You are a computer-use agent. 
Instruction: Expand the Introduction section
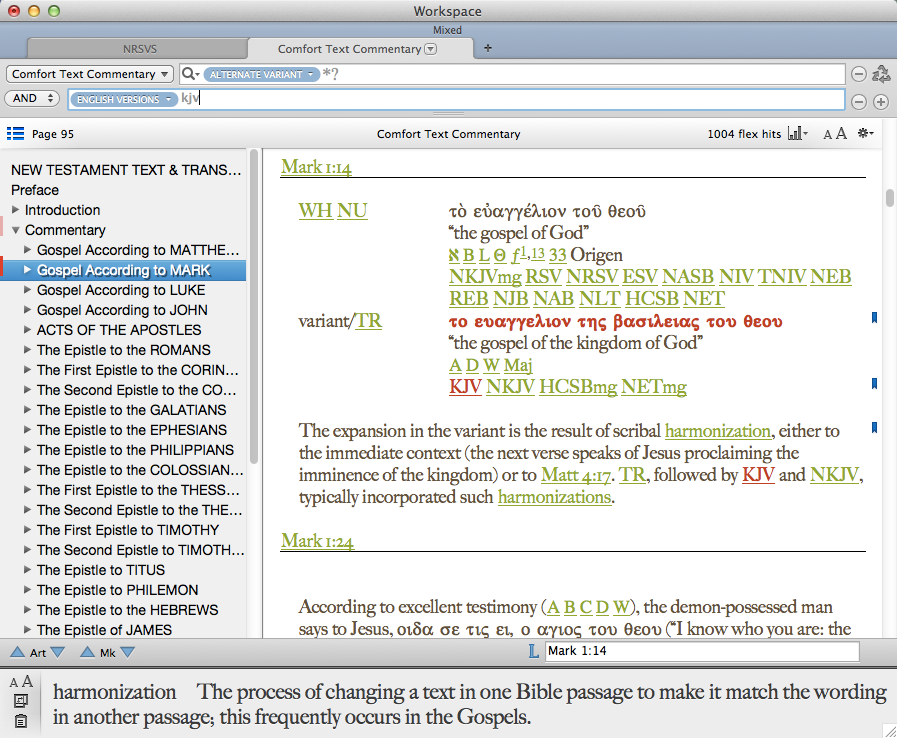point(15,210)
